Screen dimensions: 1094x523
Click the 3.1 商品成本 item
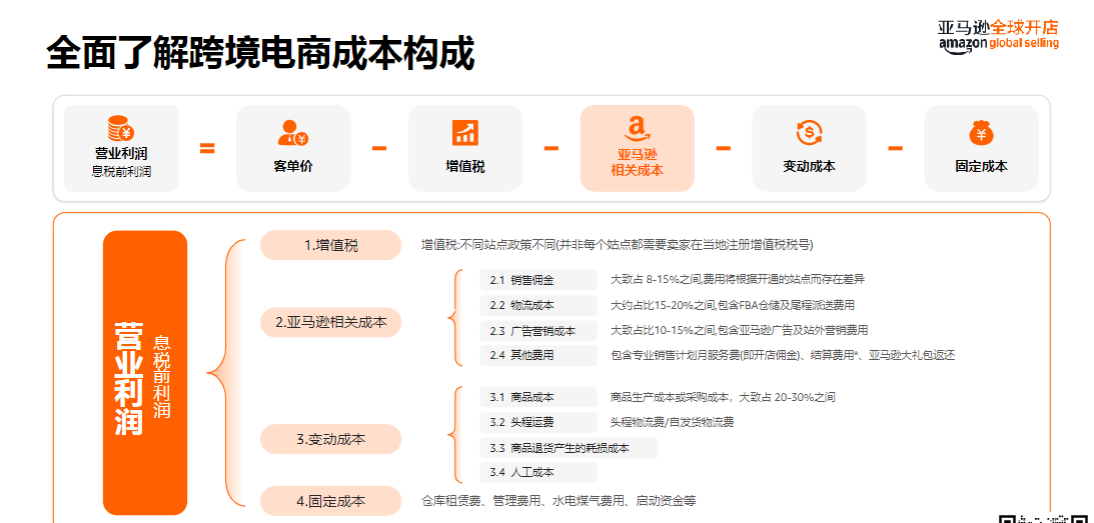pyautogui.click(x=538, y=397)
